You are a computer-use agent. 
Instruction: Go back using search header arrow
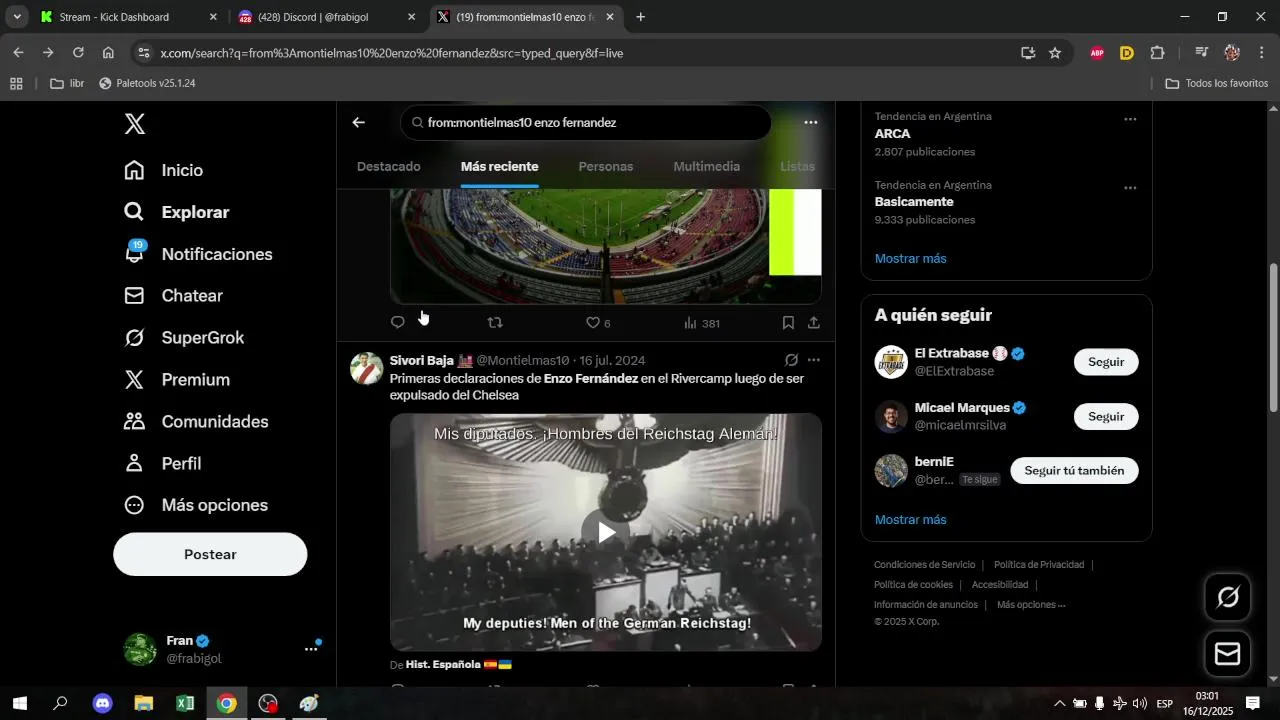point(359,122)
